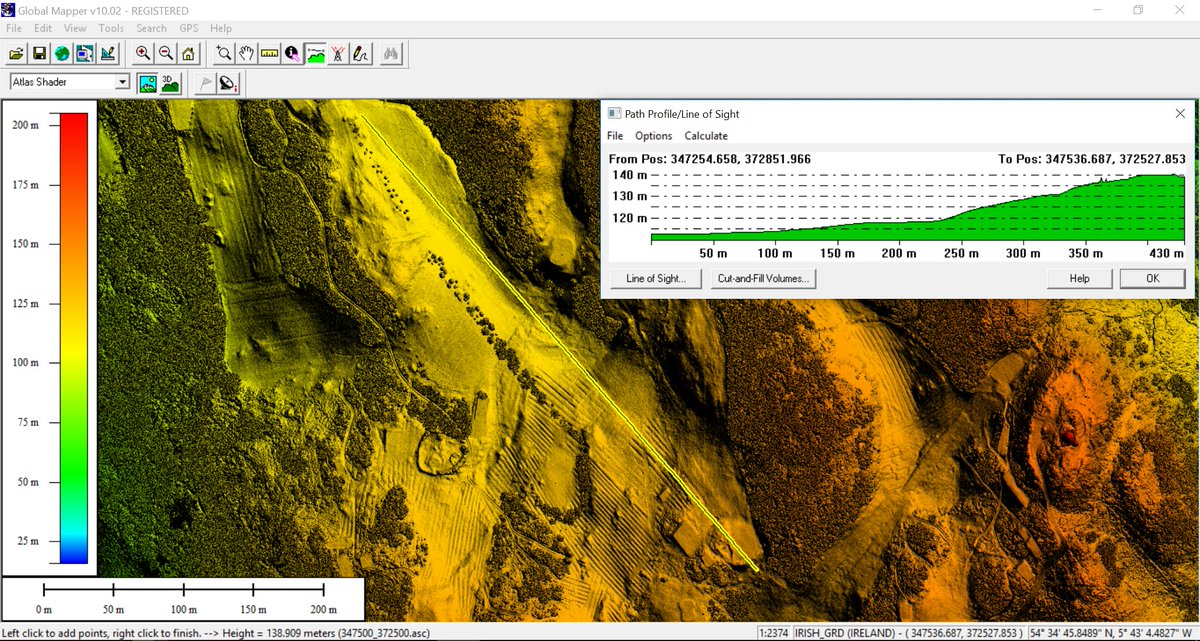Open the Path Profile Calculate menu
Image resolution: width=1200 pixels, height=641 pixels.
[x=706, y=136]
